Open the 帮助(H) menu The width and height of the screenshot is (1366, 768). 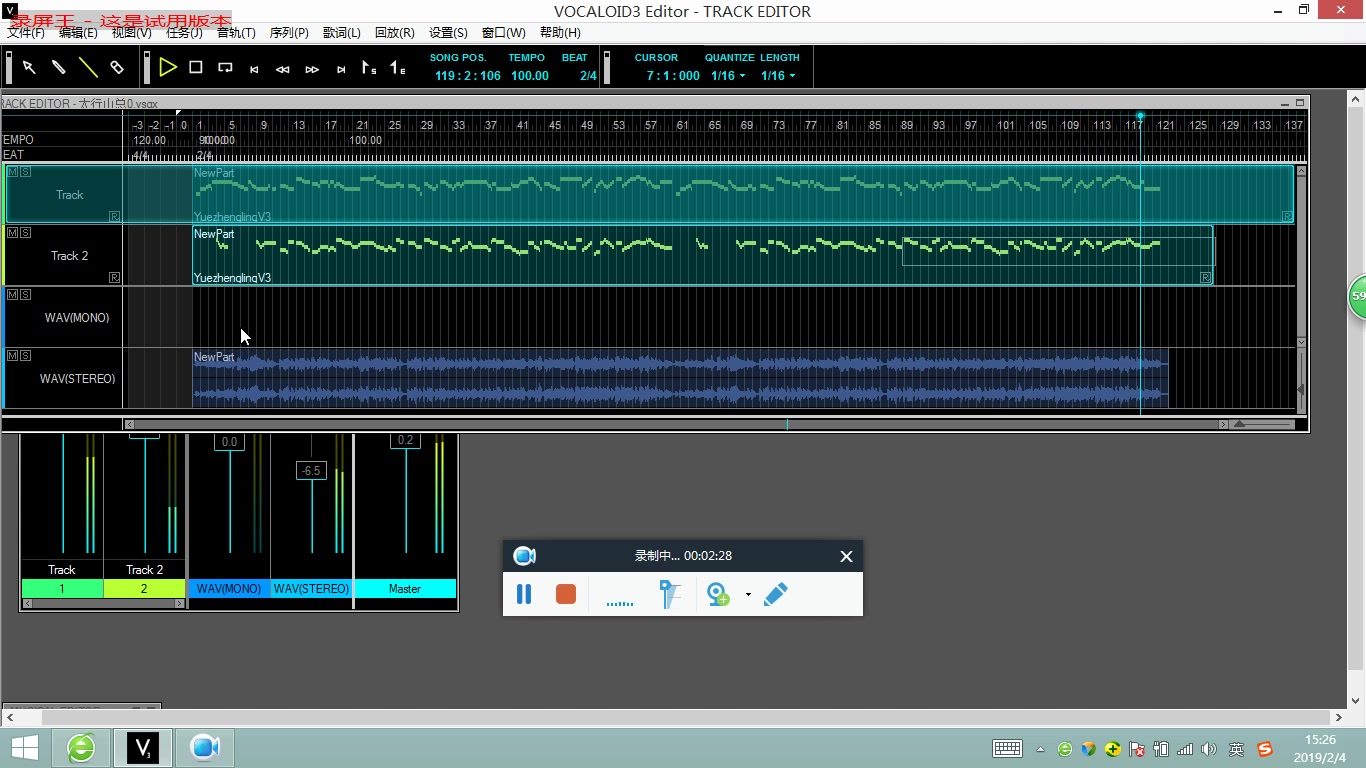[x=560, y=33]
